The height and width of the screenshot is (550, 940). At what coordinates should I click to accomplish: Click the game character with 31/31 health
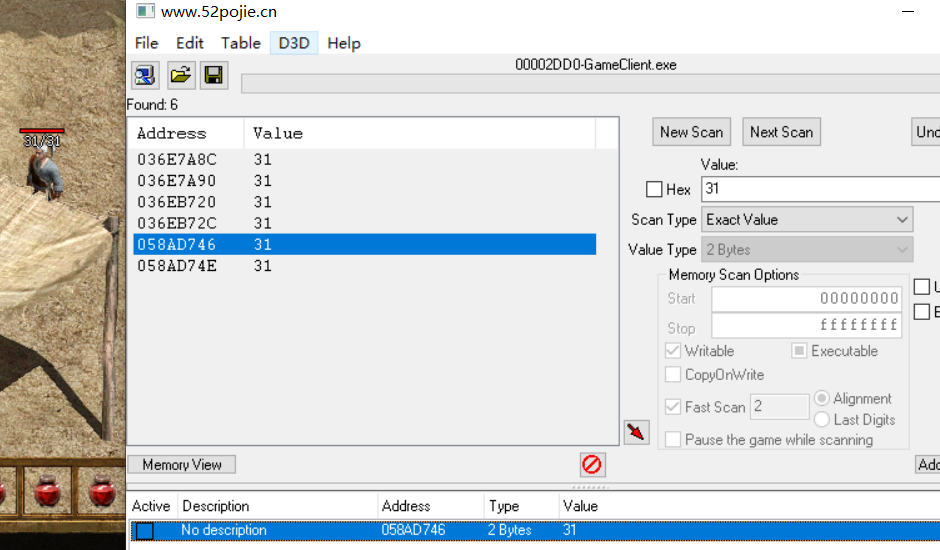click(44, 173)
